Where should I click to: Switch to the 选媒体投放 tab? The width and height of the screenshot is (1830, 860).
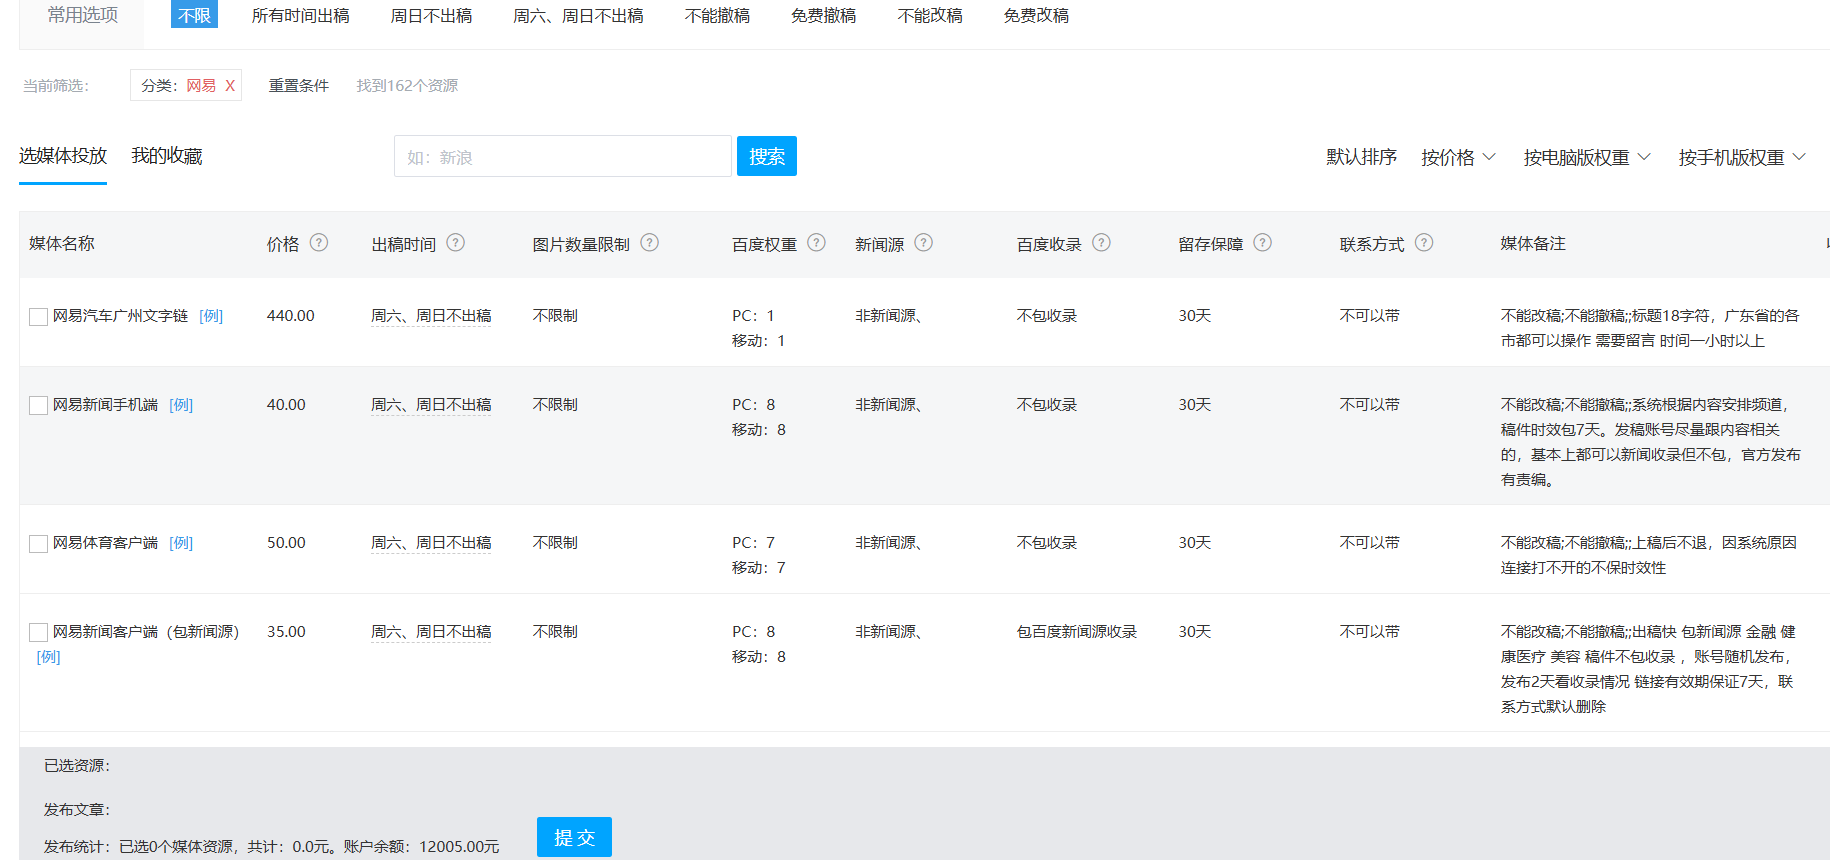63,156
